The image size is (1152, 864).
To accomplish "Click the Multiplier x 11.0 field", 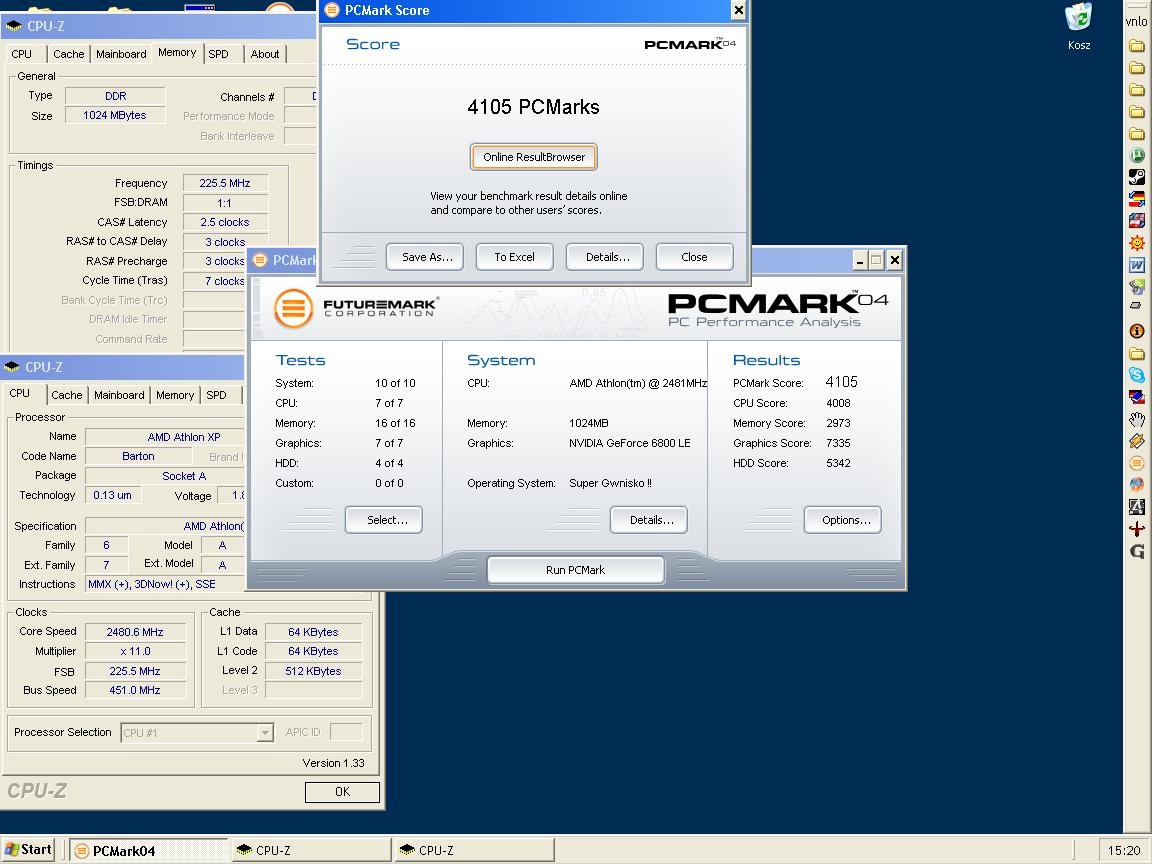I will [x=135, y=652].
